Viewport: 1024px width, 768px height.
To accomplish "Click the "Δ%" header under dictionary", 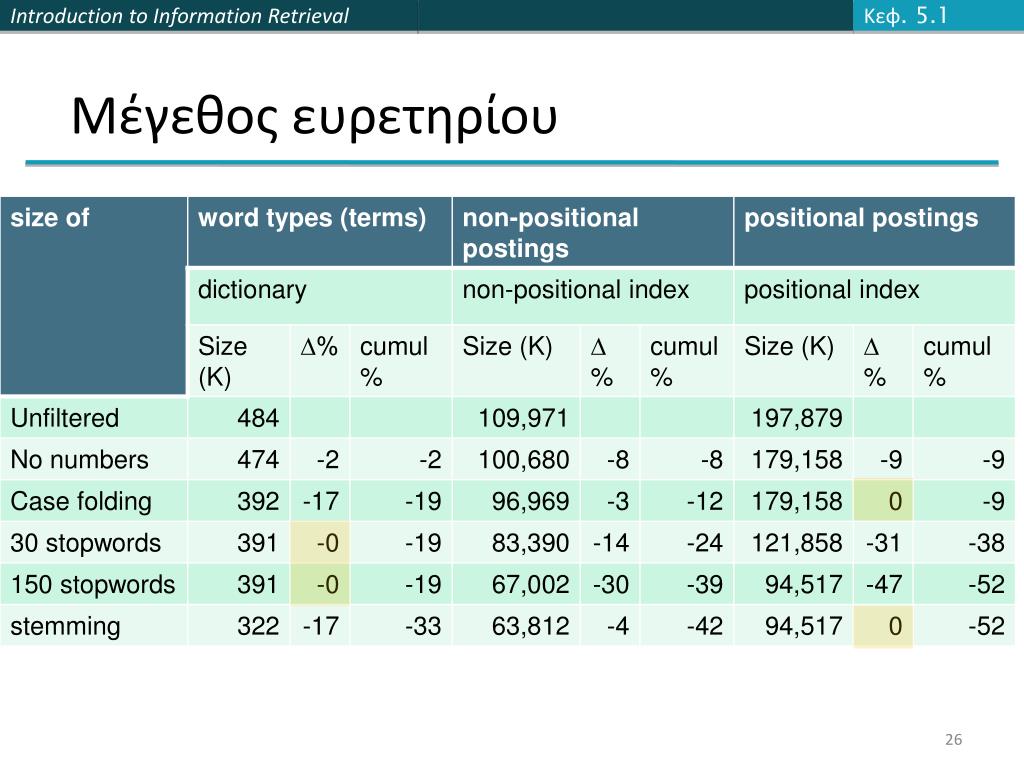I will coord(319,347).
